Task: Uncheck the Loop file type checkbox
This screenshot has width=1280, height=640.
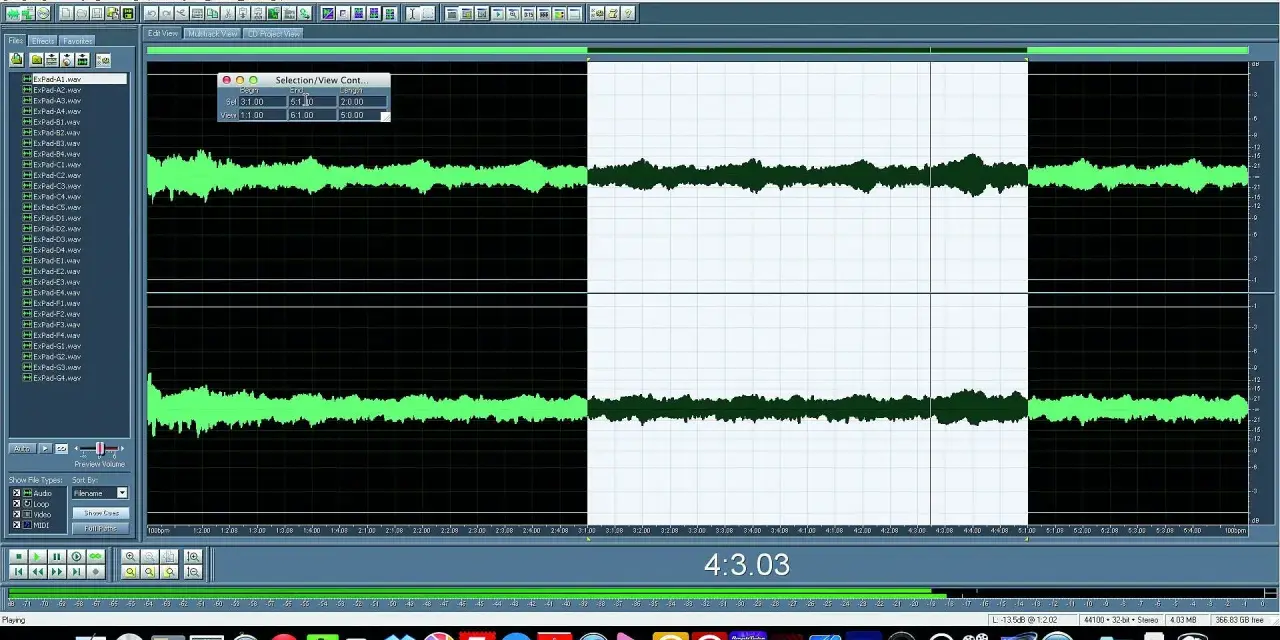Action: tap(16, 504)
